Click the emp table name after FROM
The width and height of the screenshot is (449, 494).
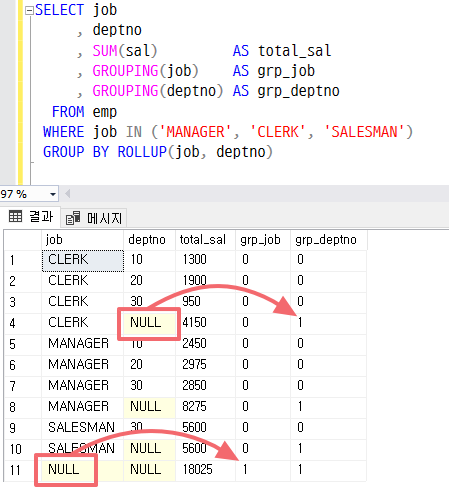[x=105, y=112]
